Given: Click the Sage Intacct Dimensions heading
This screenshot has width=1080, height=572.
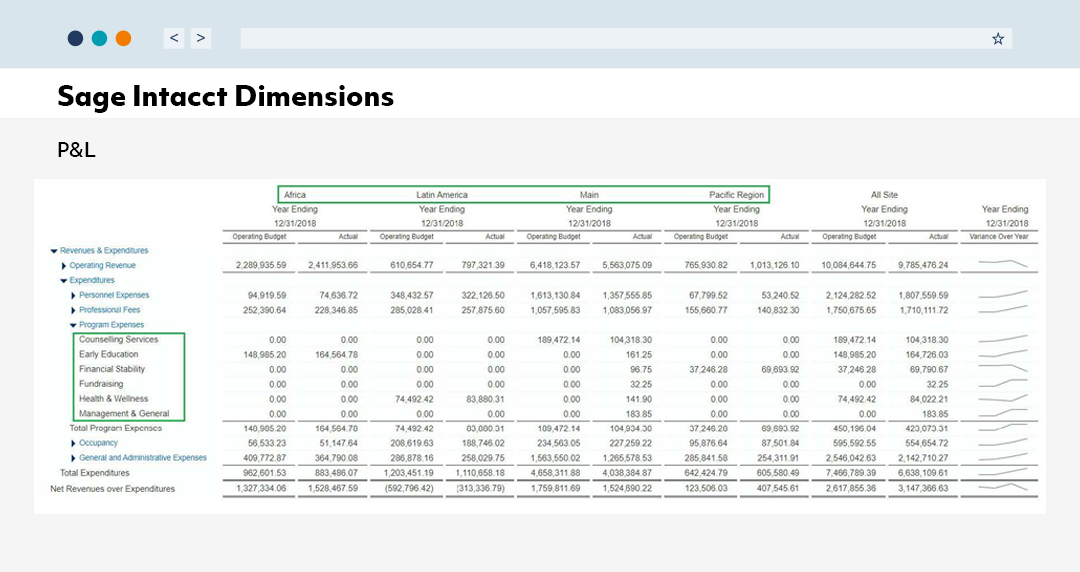Looking at the screenshot, I should coord(225,96).
